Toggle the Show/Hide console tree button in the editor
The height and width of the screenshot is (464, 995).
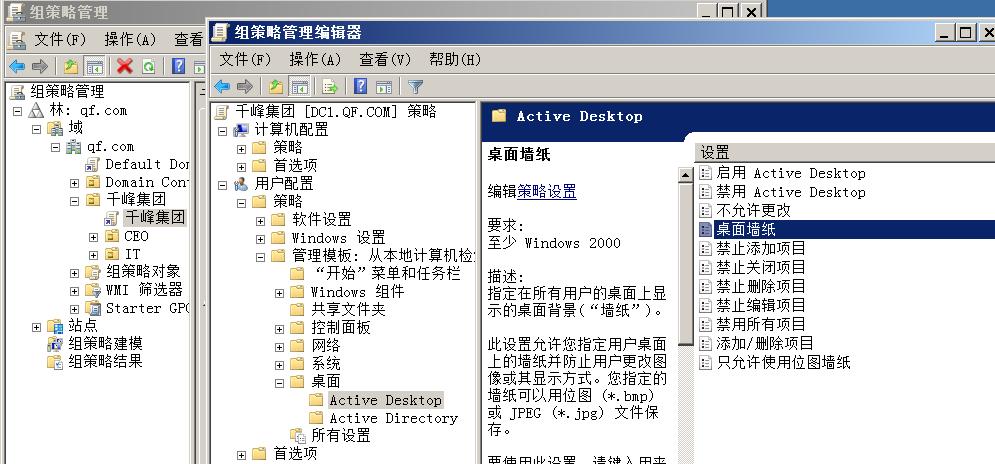point(300,87)
